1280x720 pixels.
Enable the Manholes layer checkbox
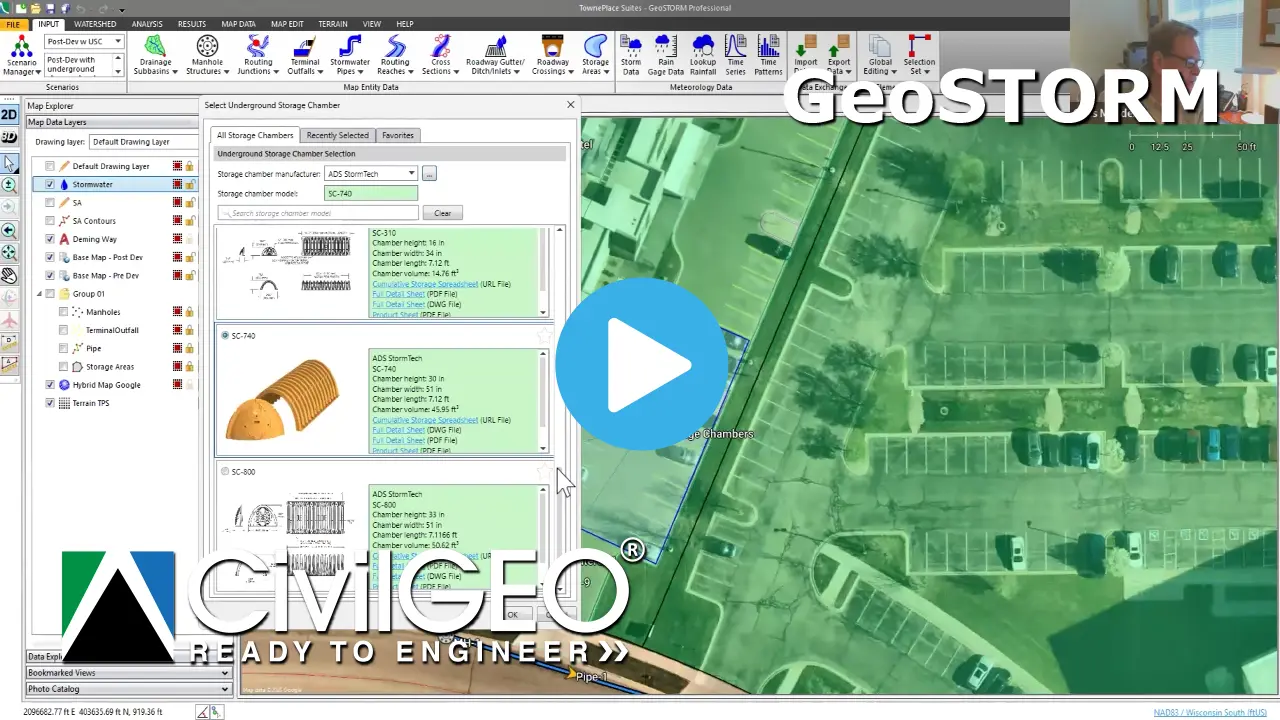tap(64, 312)
